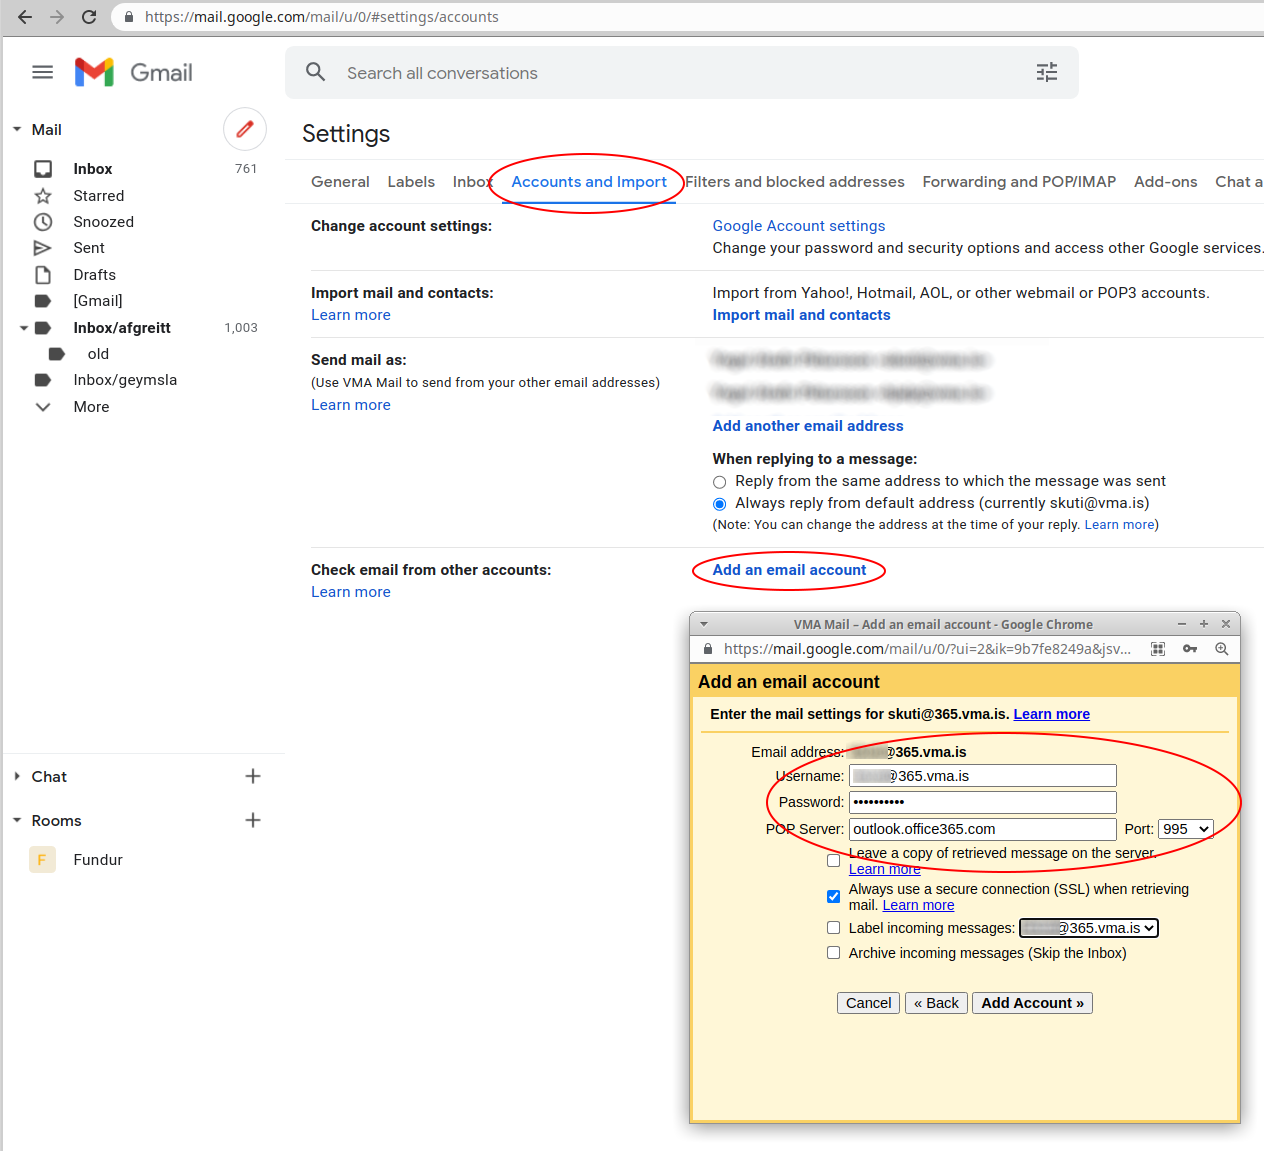The image size is (1264, 1151).
Task: Click the Starred star icon
Action: 43,196
